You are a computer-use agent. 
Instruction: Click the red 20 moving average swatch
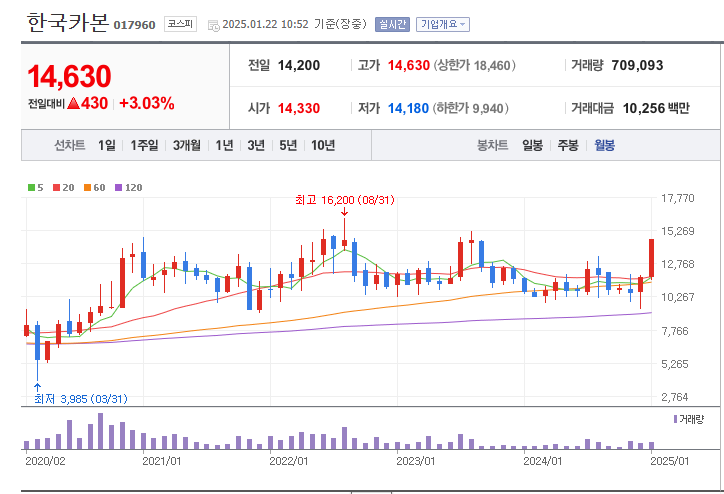[x=56, y=187]
